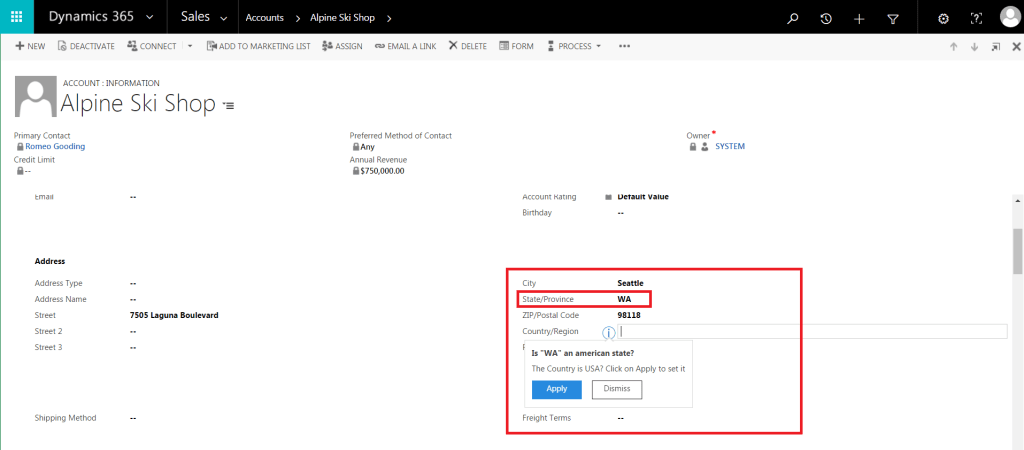The height and width of the screenshot is (450, 1024).
Task: Expand the Process menu
Action: 579,46
